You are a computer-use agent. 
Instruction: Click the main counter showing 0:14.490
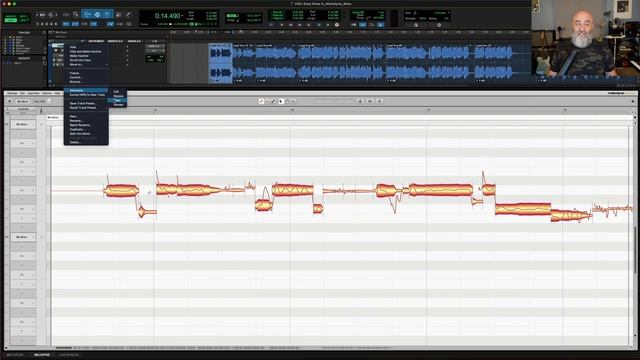[x=168, y=16]
